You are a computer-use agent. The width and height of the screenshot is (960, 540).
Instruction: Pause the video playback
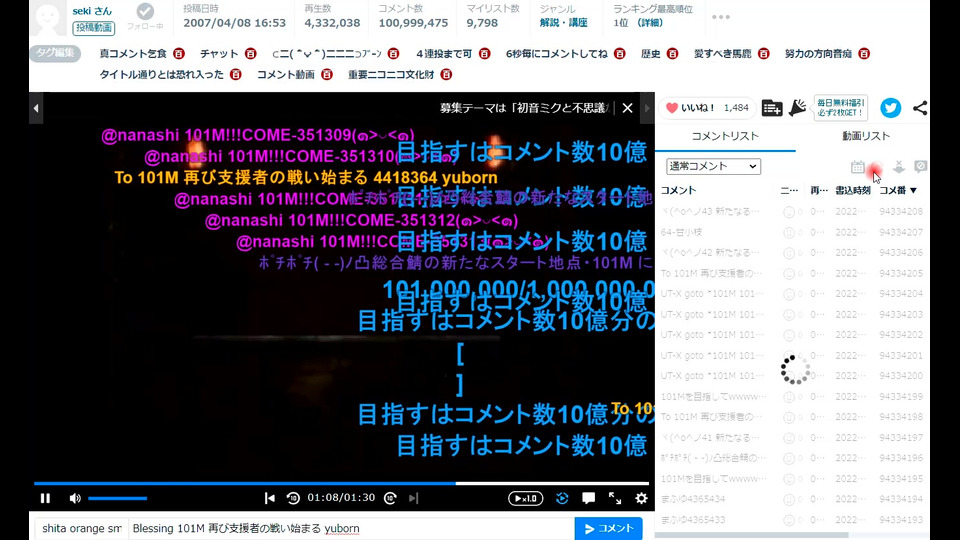pos(45,498)
